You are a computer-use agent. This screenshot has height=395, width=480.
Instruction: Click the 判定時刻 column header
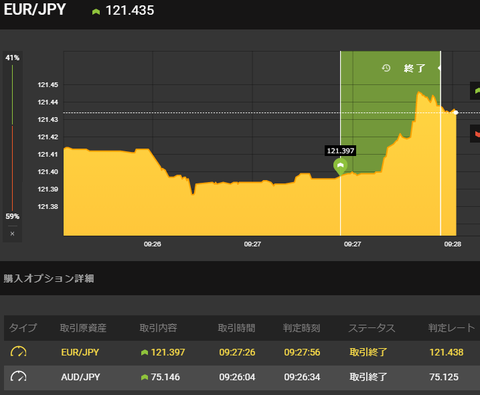[x=302, y=328]
